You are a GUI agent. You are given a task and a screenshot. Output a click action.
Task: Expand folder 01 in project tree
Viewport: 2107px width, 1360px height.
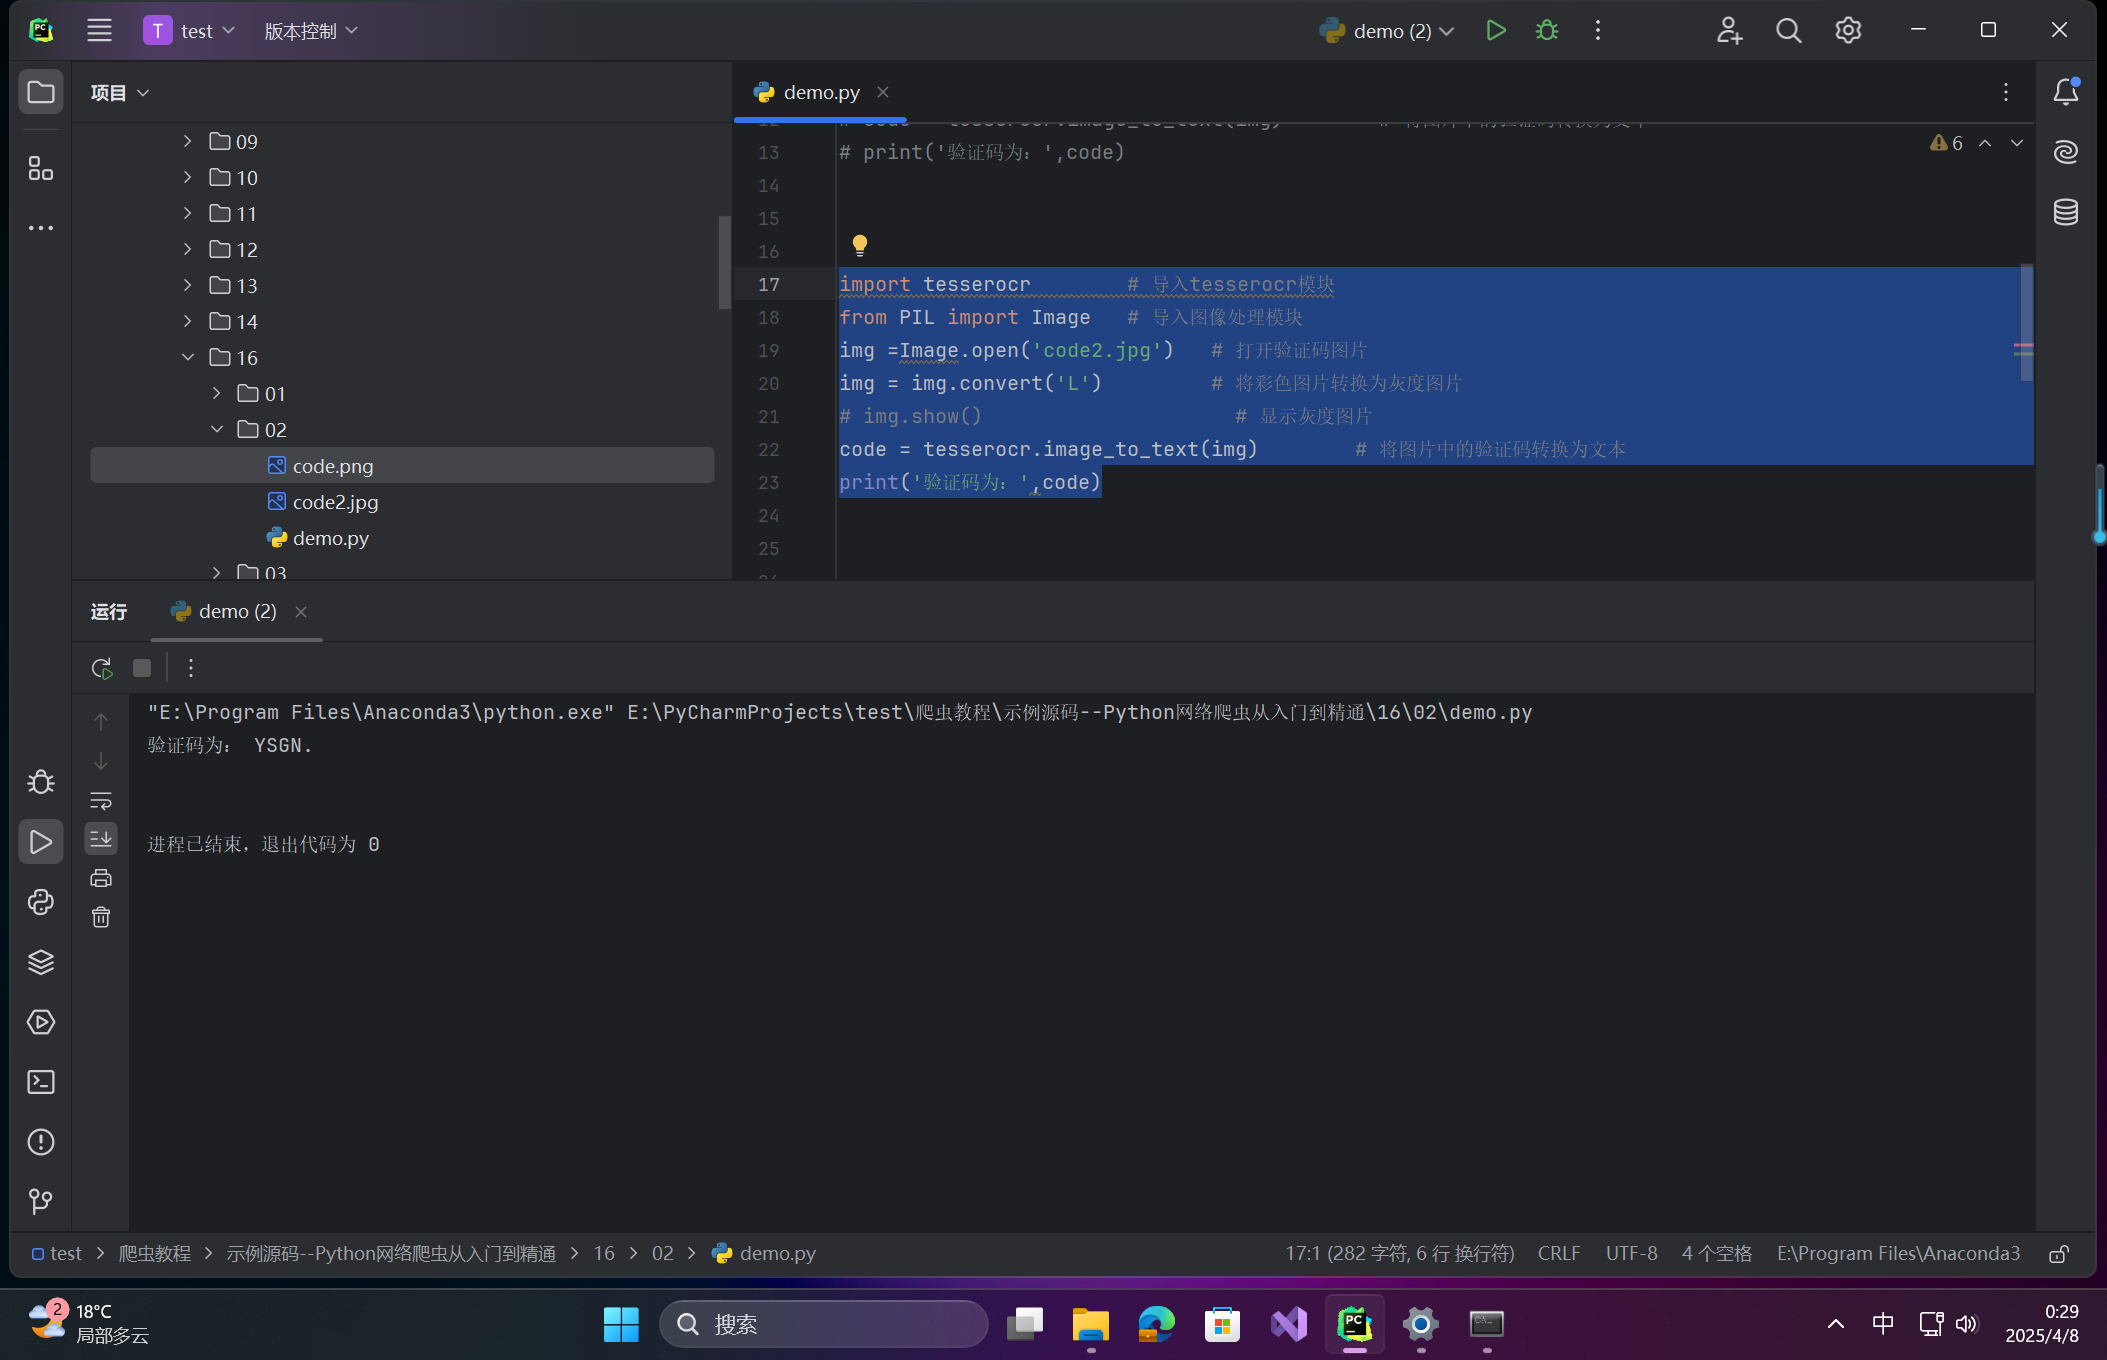(x=216, y=393)
